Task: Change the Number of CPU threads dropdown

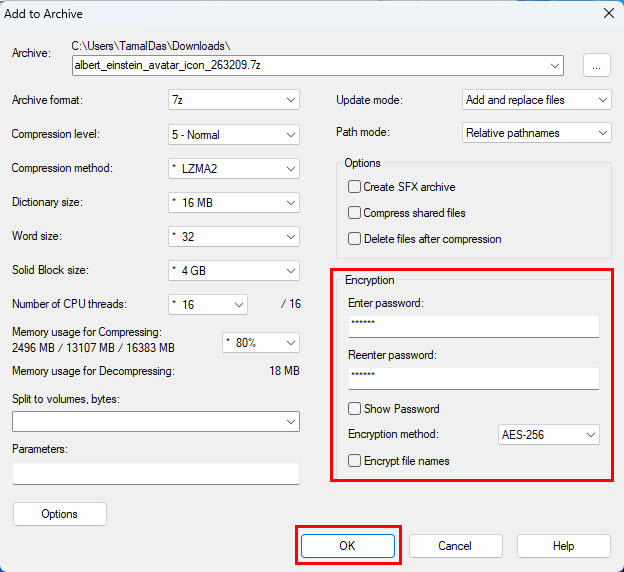Action: pos(208,304)
